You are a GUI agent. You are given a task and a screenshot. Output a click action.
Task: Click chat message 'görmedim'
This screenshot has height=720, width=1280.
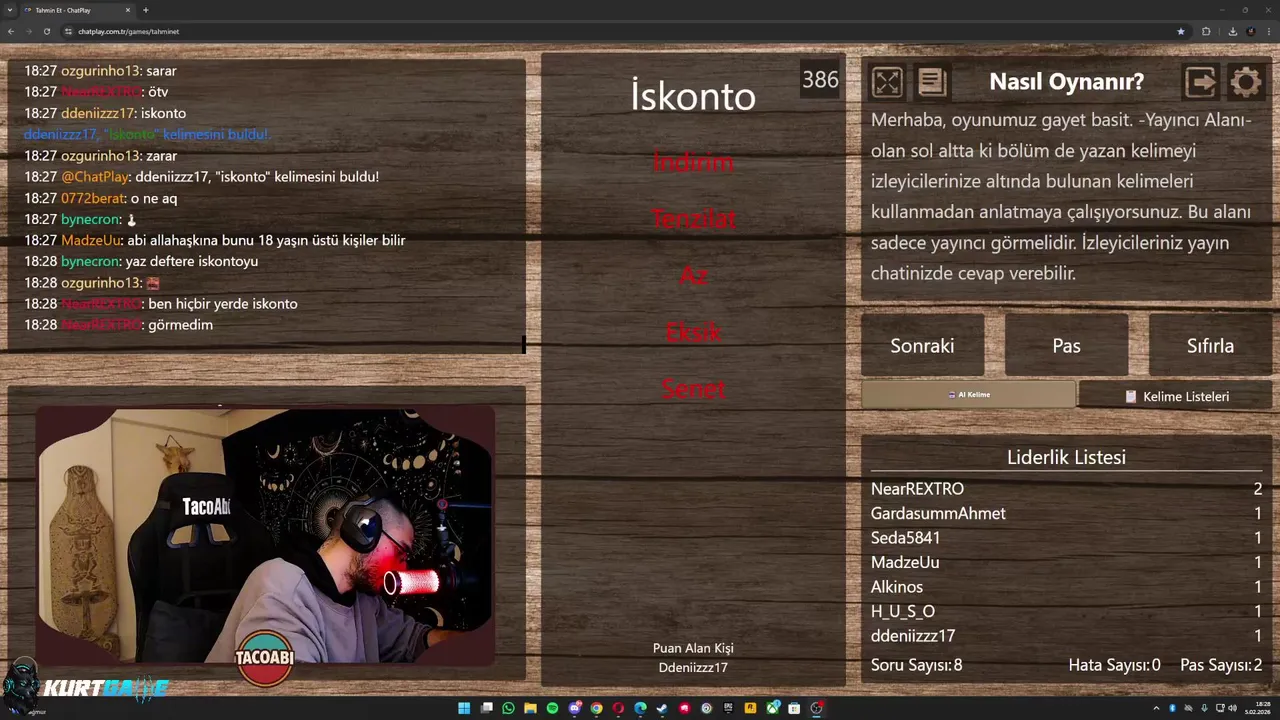pos(119,325)
